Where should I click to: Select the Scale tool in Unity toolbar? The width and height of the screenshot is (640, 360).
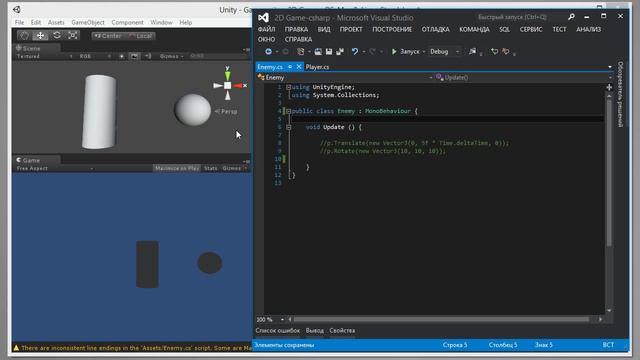[x=73, y=36]
